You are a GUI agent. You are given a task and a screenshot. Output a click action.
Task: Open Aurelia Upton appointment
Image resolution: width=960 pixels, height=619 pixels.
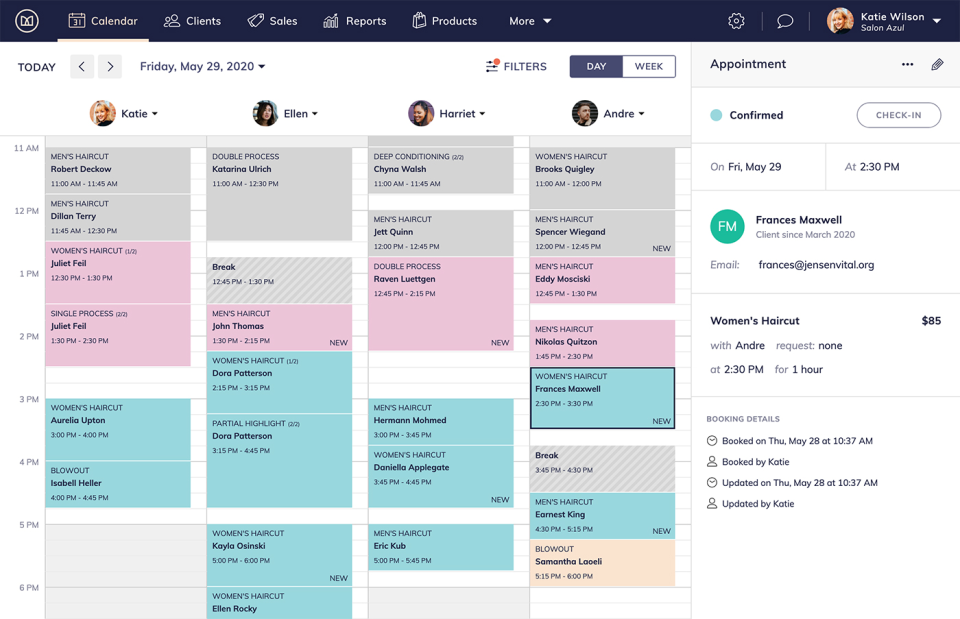tap(118, 429)
